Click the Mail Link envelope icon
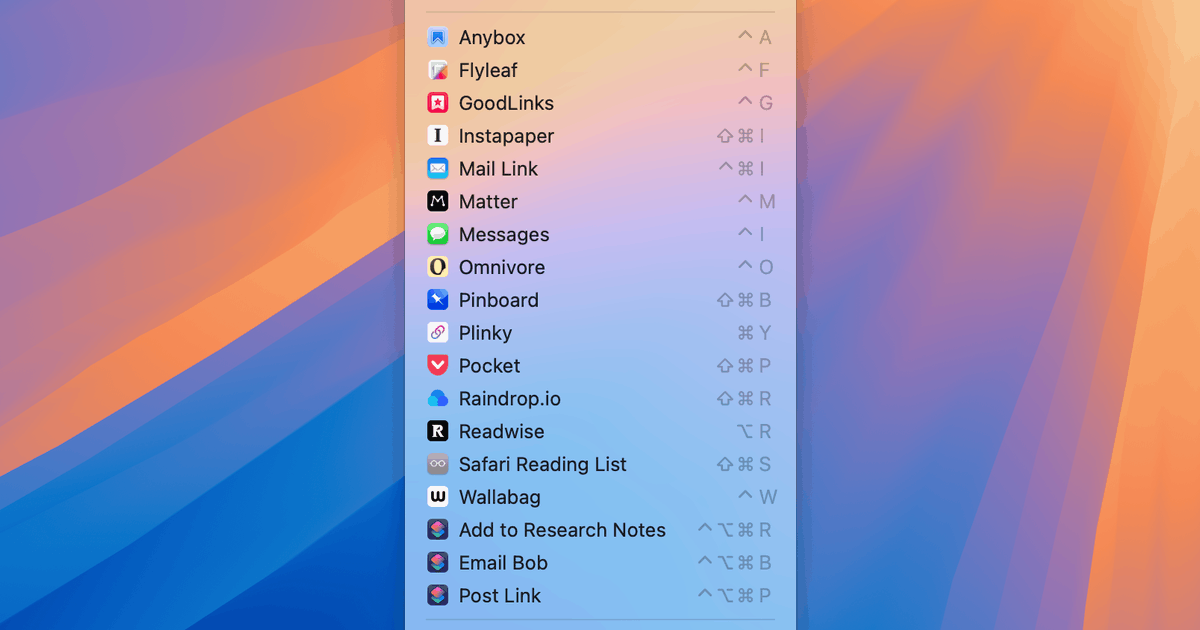Viewport: 1200px width, 630px height. (x=438, y=169)
